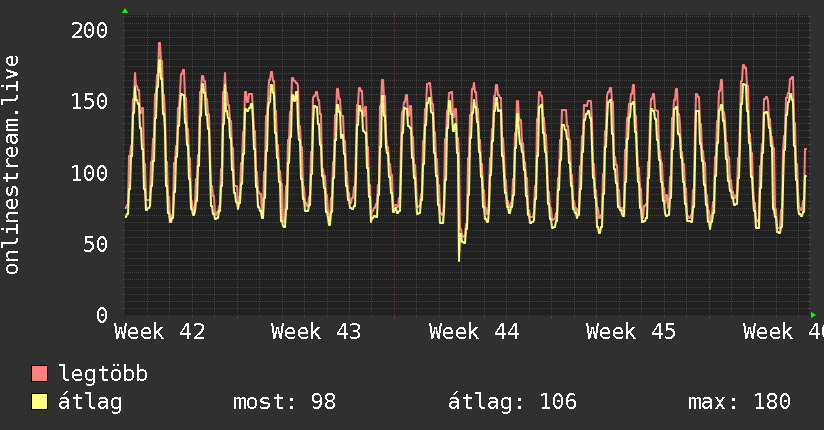Viewport: 824px width, 430px height.
Task: Click the Week 45 x-axis label
Action: pos(631,332)
